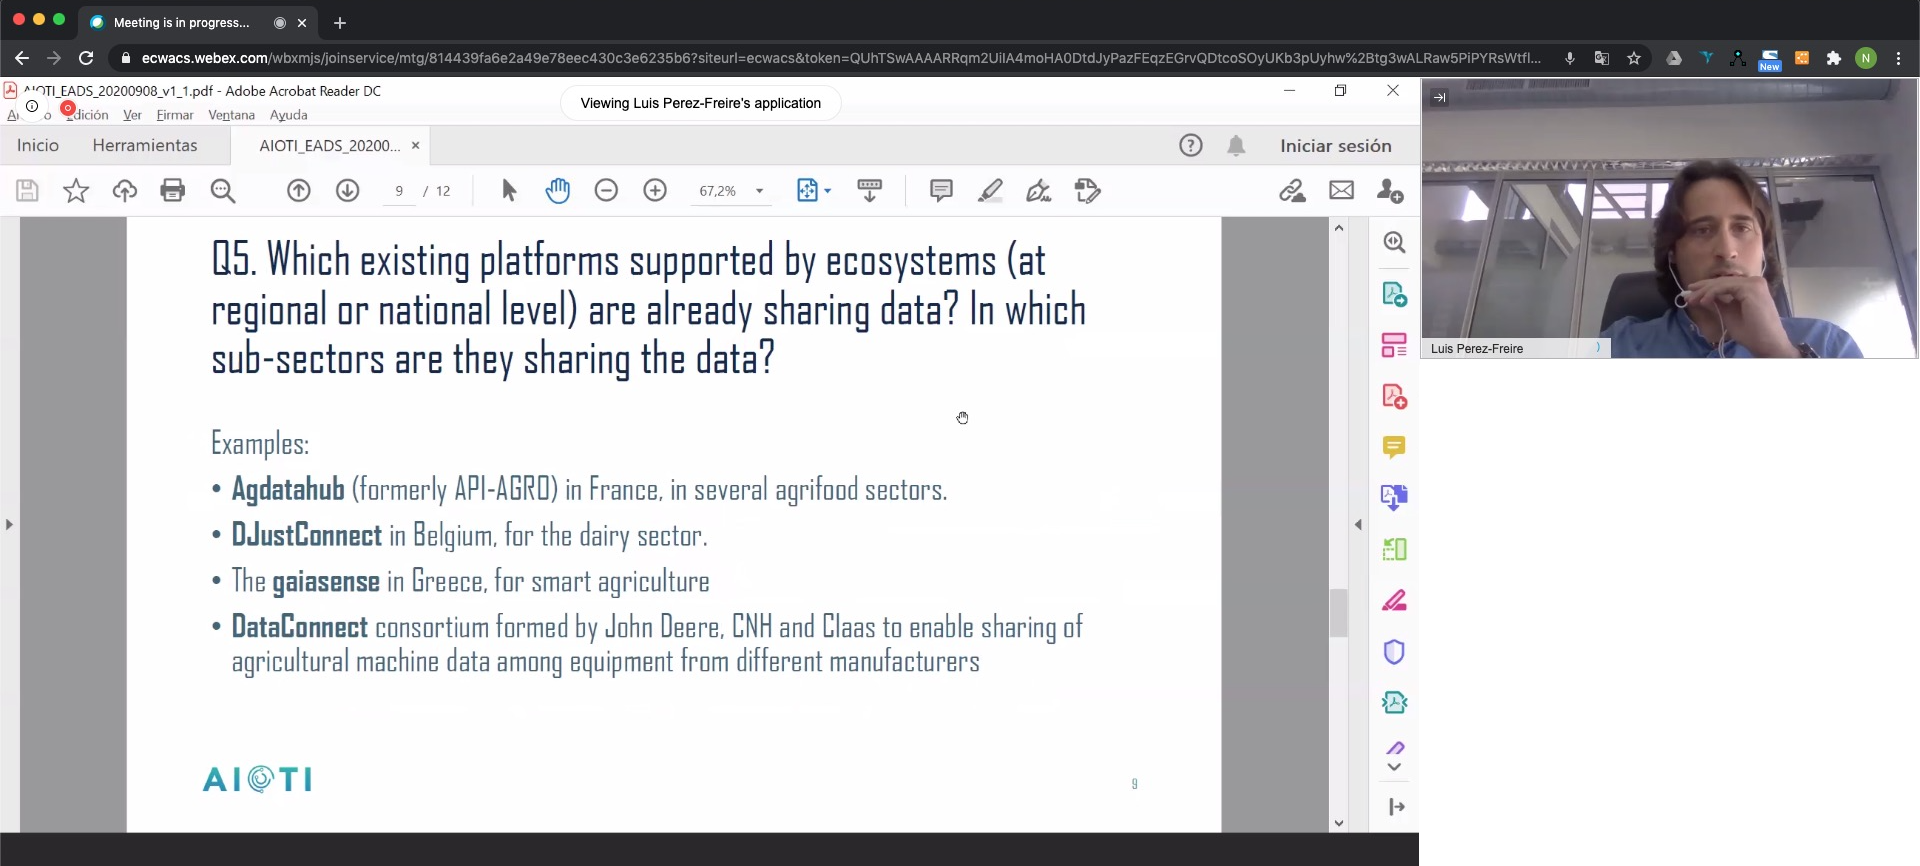Click the scrolling mode keyboard icon

click(870, 190)
